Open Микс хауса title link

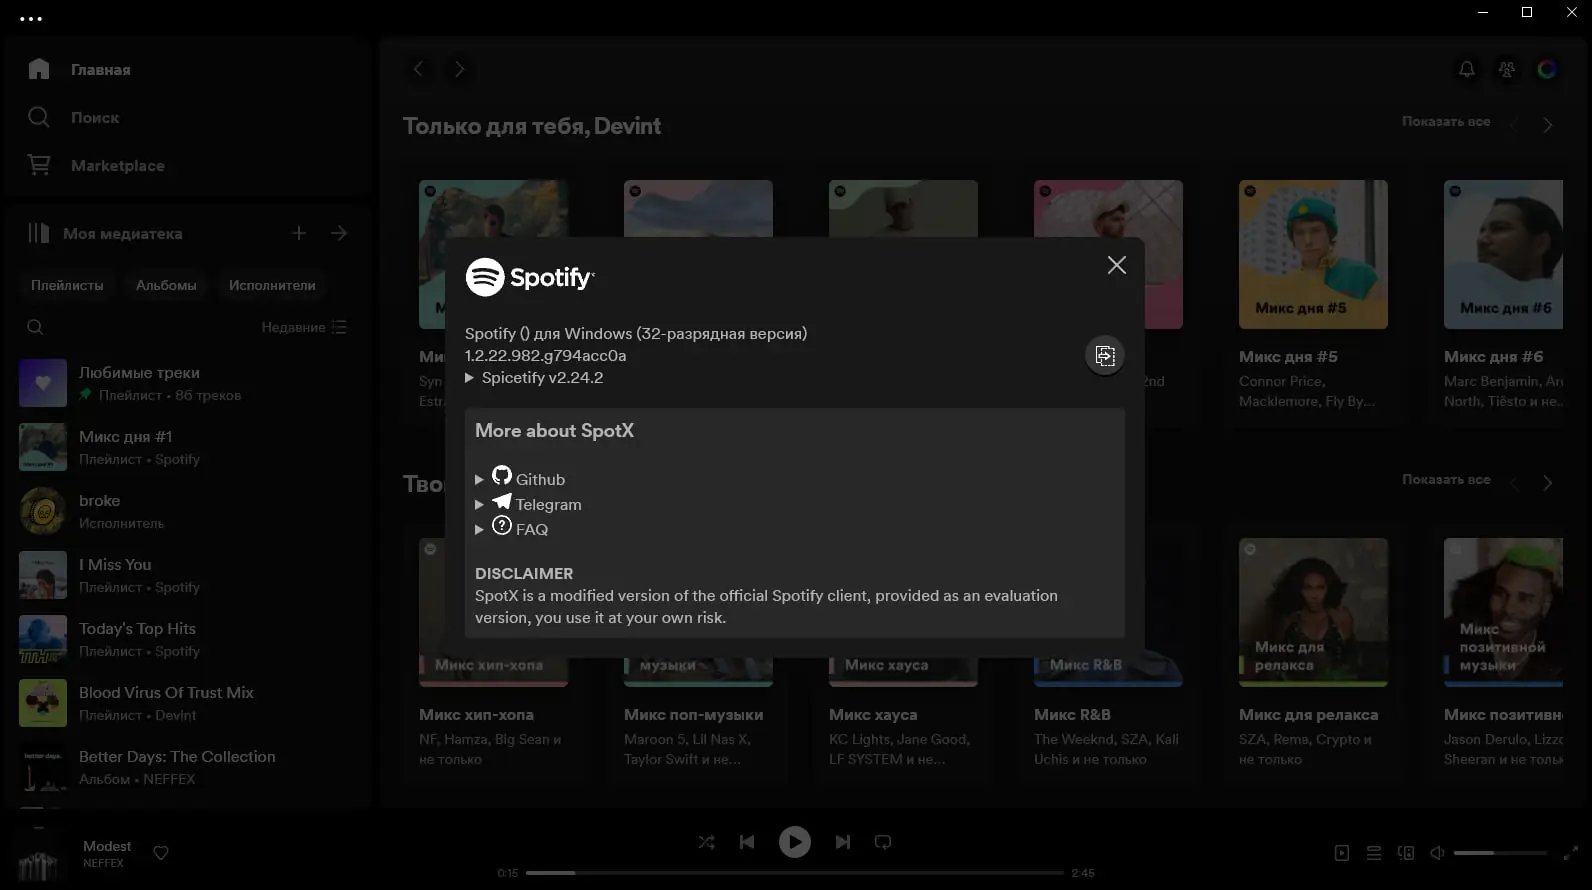[873, 715]
